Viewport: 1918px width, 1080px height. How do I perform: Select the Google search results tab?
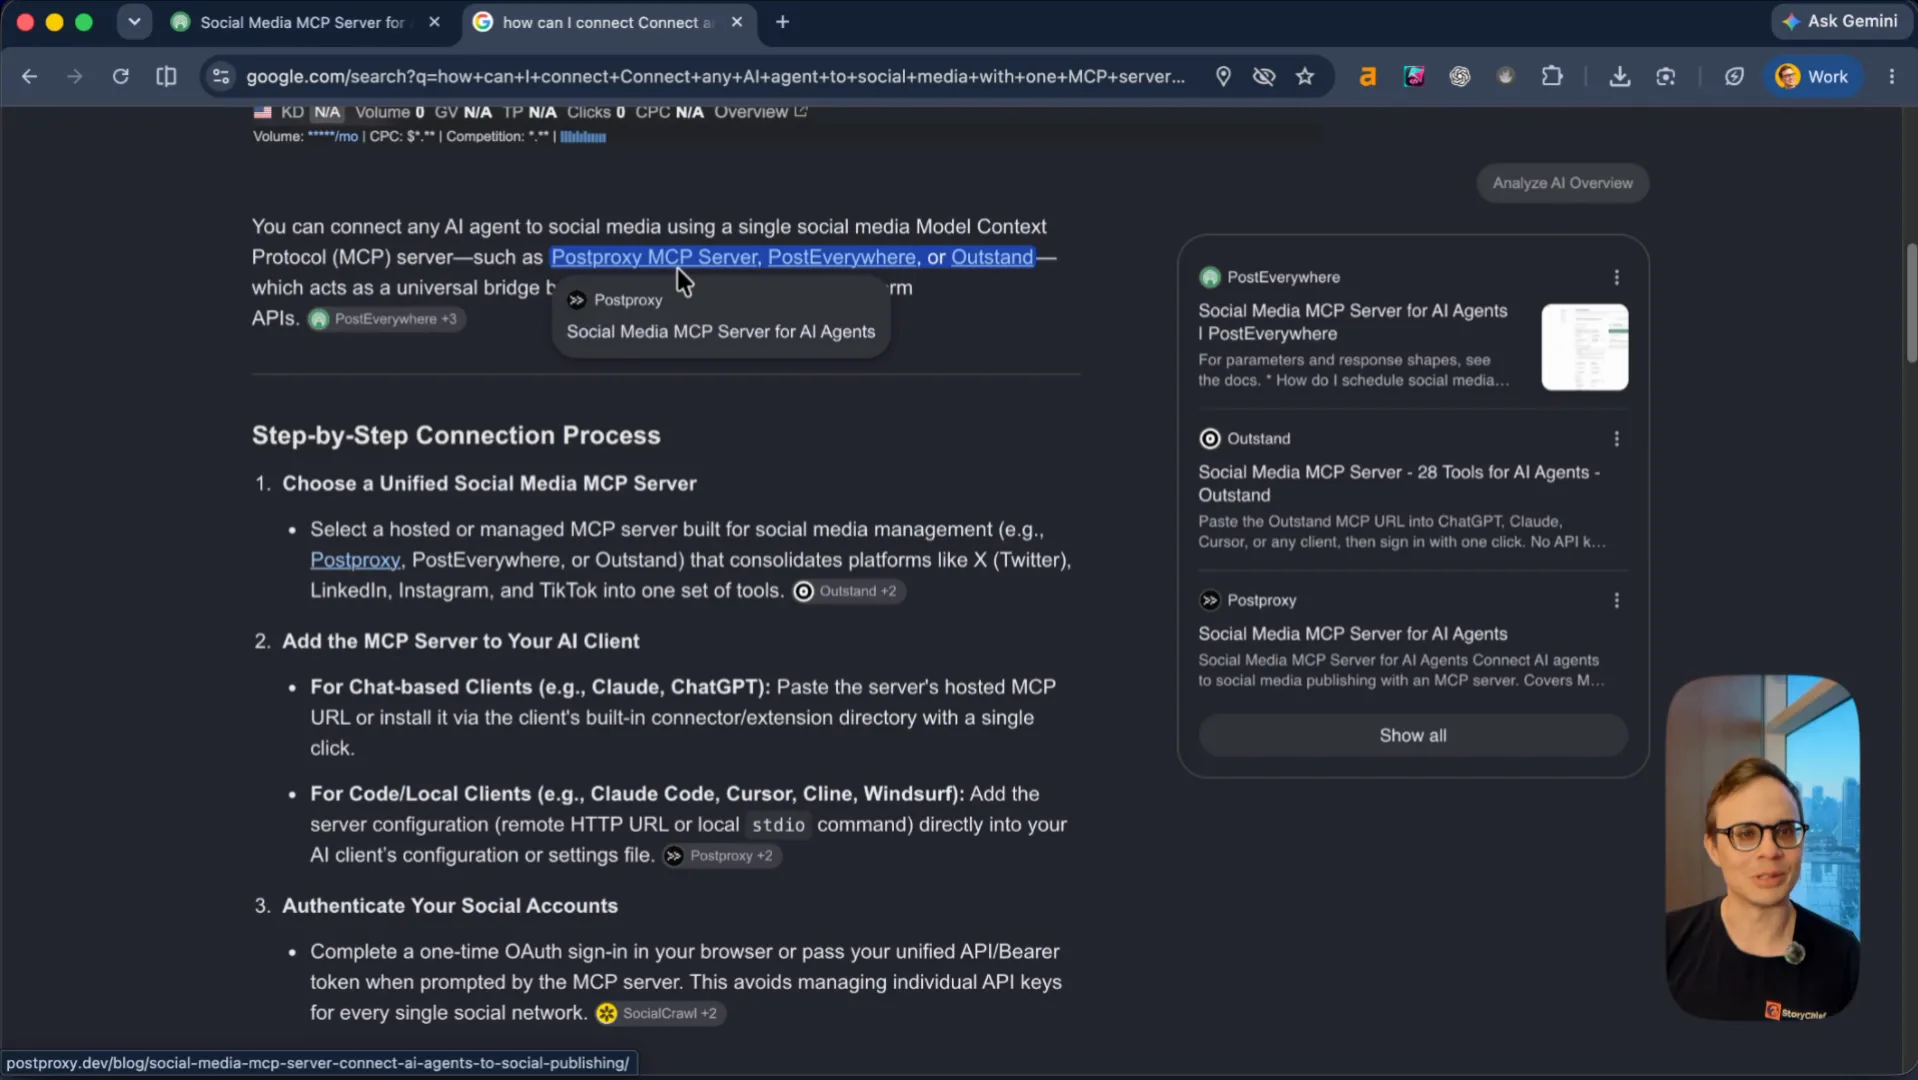tap(606, 22)
